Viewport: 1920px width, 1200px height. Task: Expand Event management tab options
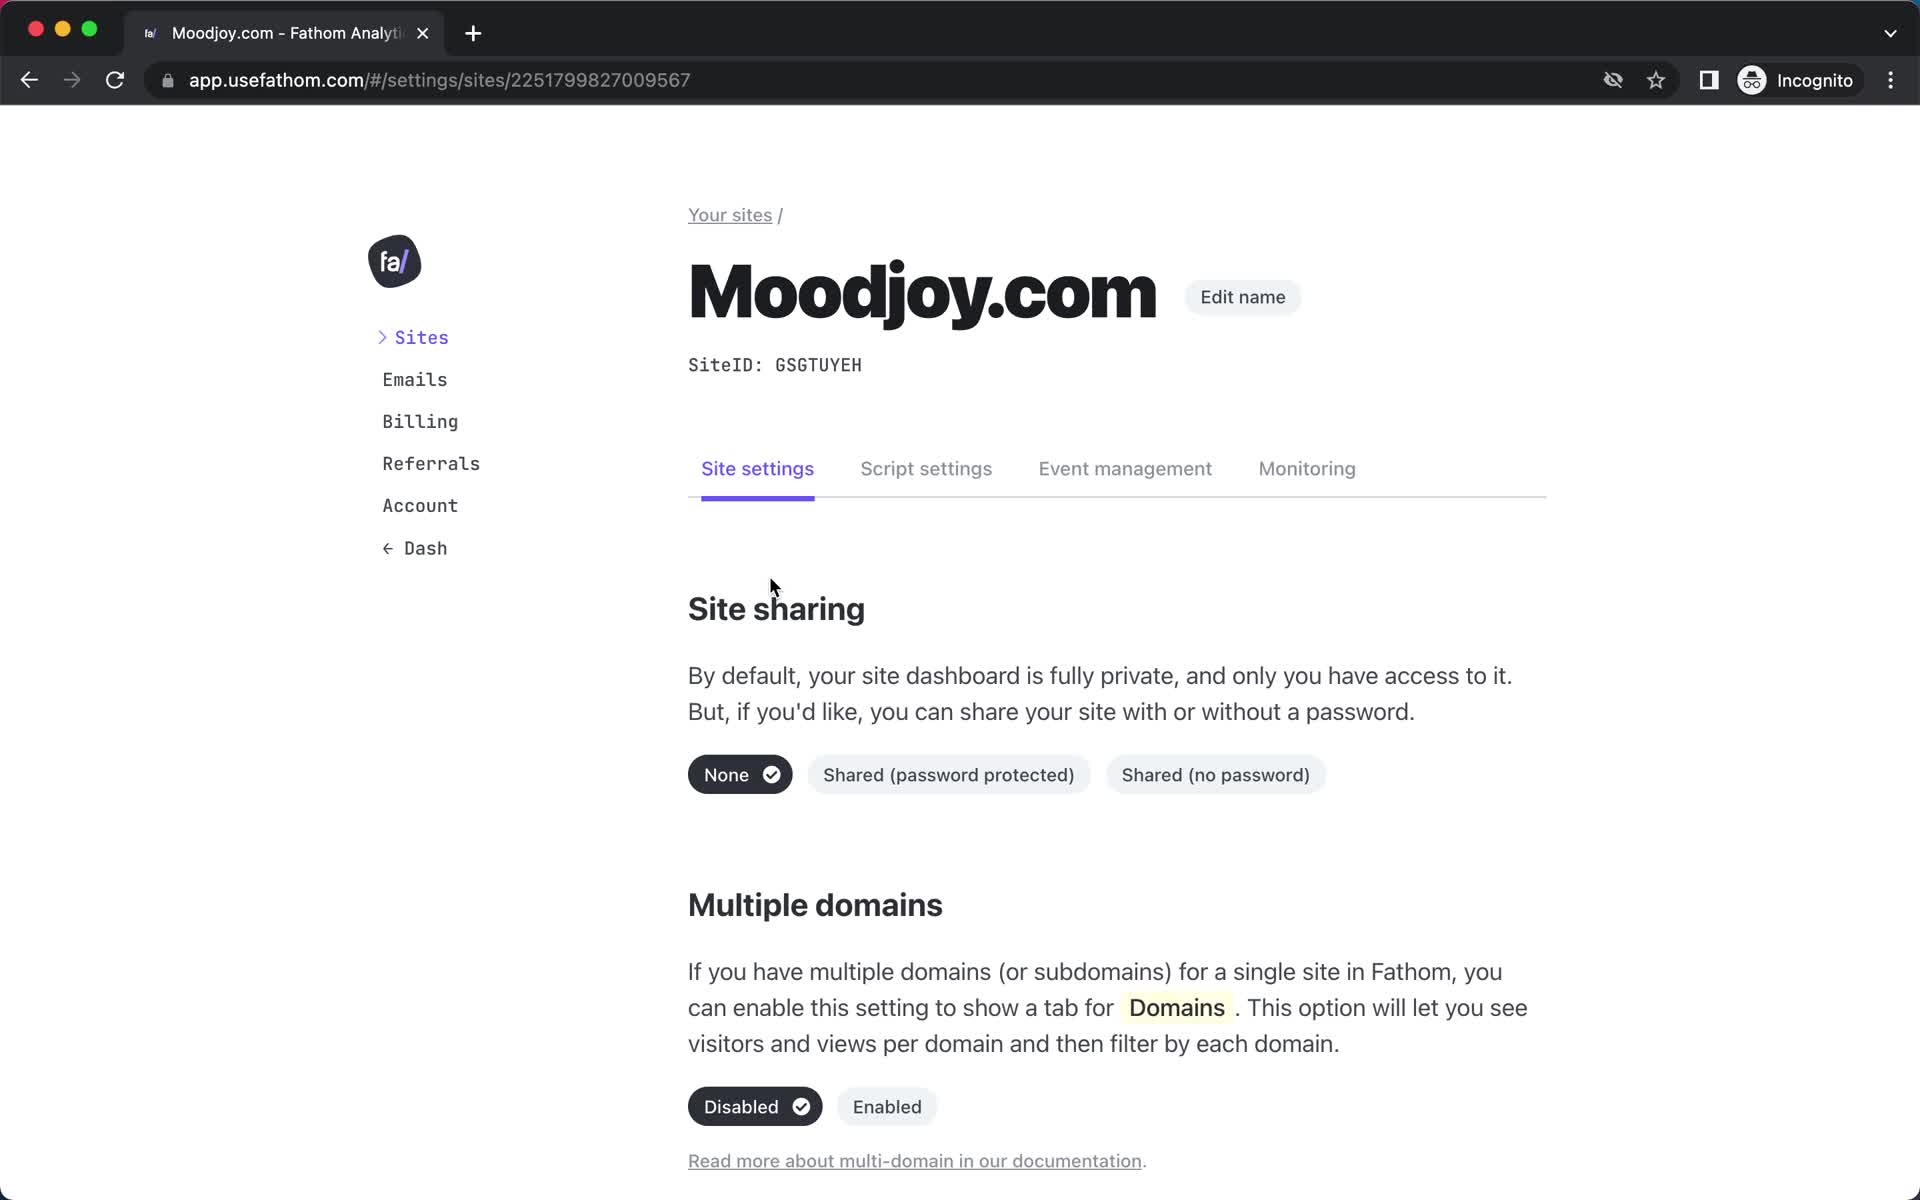click(1125, 469)
